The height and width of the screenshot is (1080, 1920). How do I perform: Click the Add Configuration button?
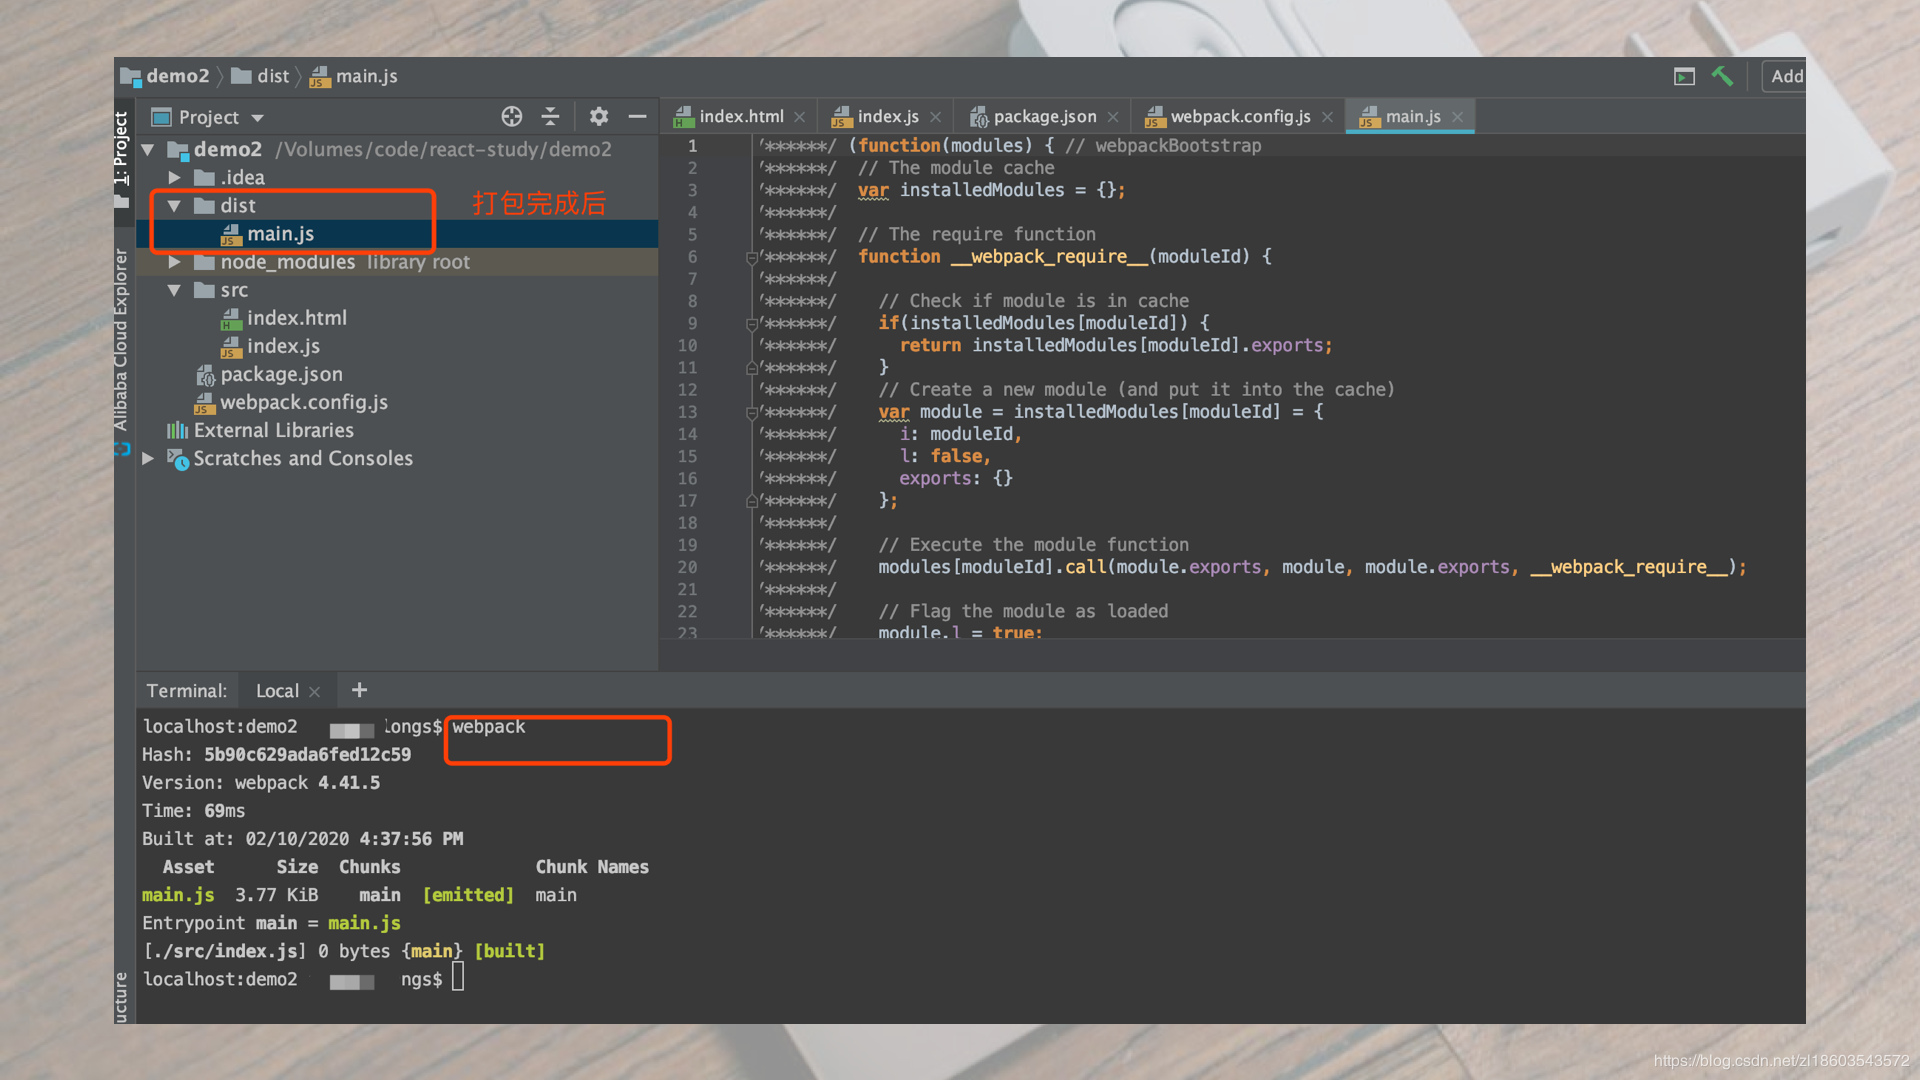[x=1785, y=76]
